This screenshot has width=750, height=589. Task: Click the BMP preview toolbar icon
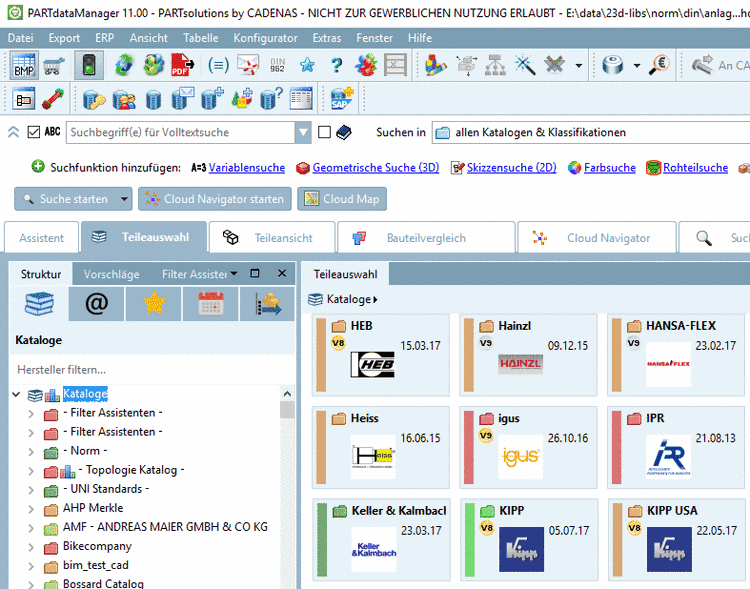click(x=24, y=65)
